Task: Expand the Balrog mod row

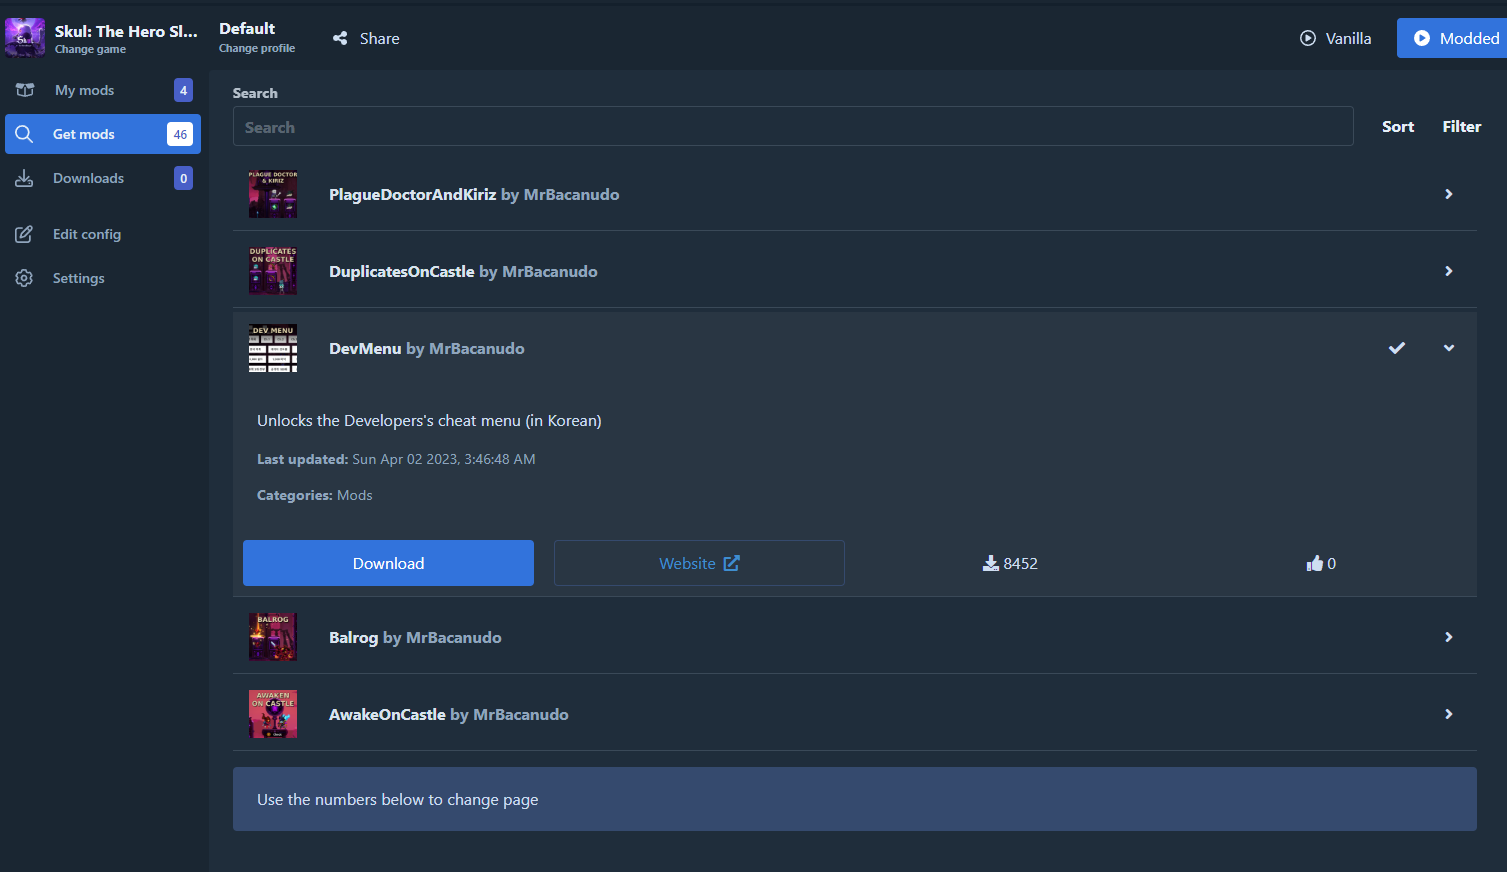Action: tap(855, 637)
